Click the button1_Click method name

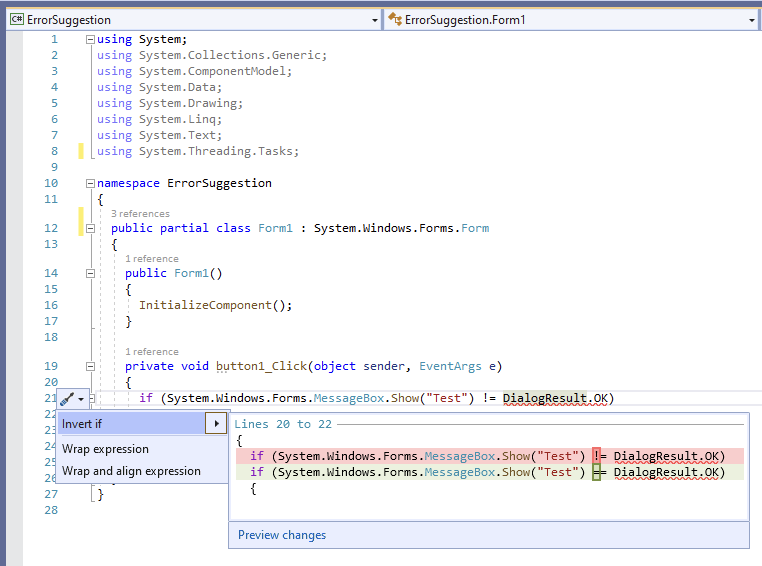click(x=261, y=366)
